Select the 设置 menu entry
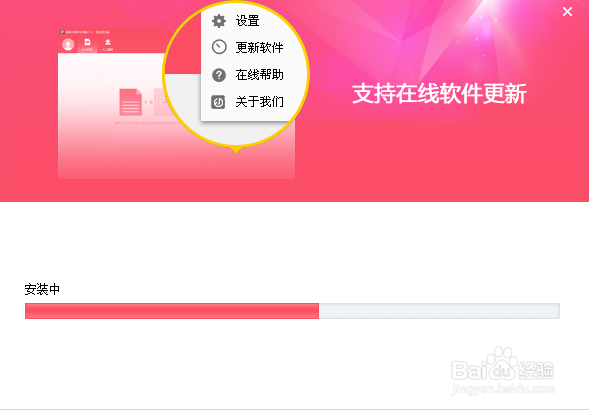This screenshot has width=589, height=410. 248,21
